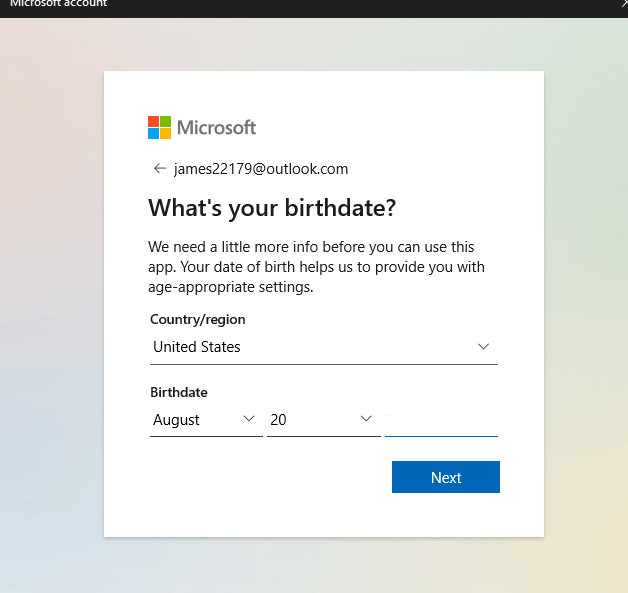Focus the empty birth year input field
This screenshot has width=628, height=593.
pyautogui.click(x=441, y=420)
